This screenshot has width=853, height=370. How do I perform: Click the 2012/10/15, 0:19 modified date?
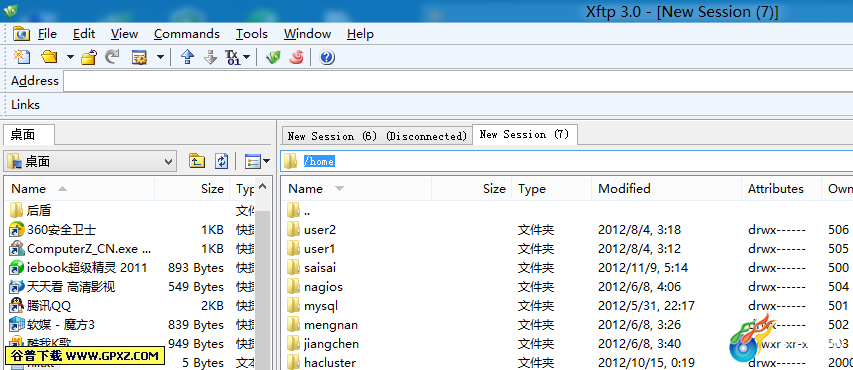coord(647,362)
